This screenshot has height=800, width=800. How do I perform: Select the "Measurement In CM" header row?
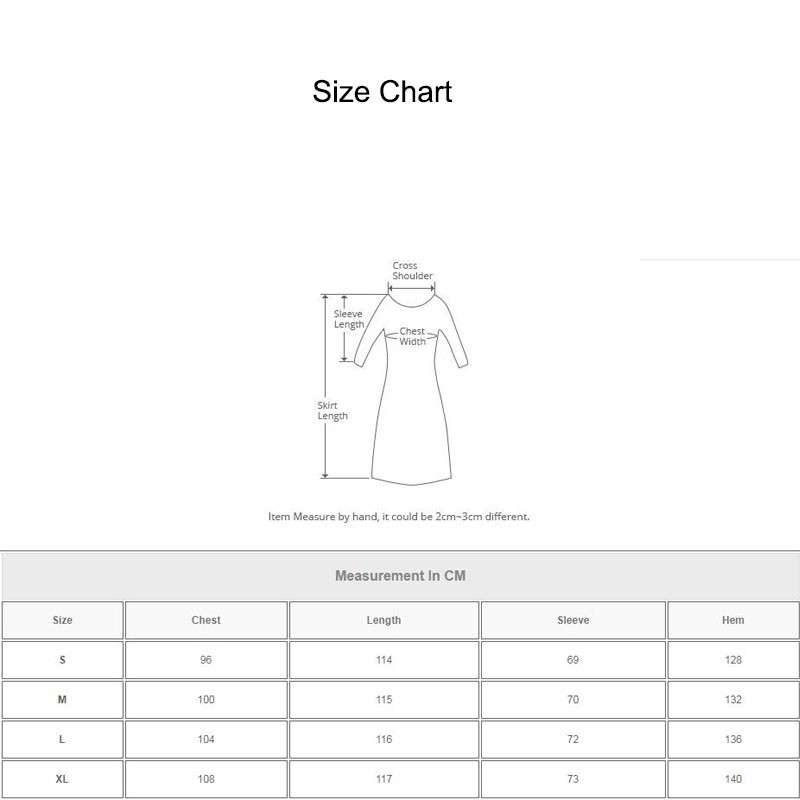pos(400,575)
